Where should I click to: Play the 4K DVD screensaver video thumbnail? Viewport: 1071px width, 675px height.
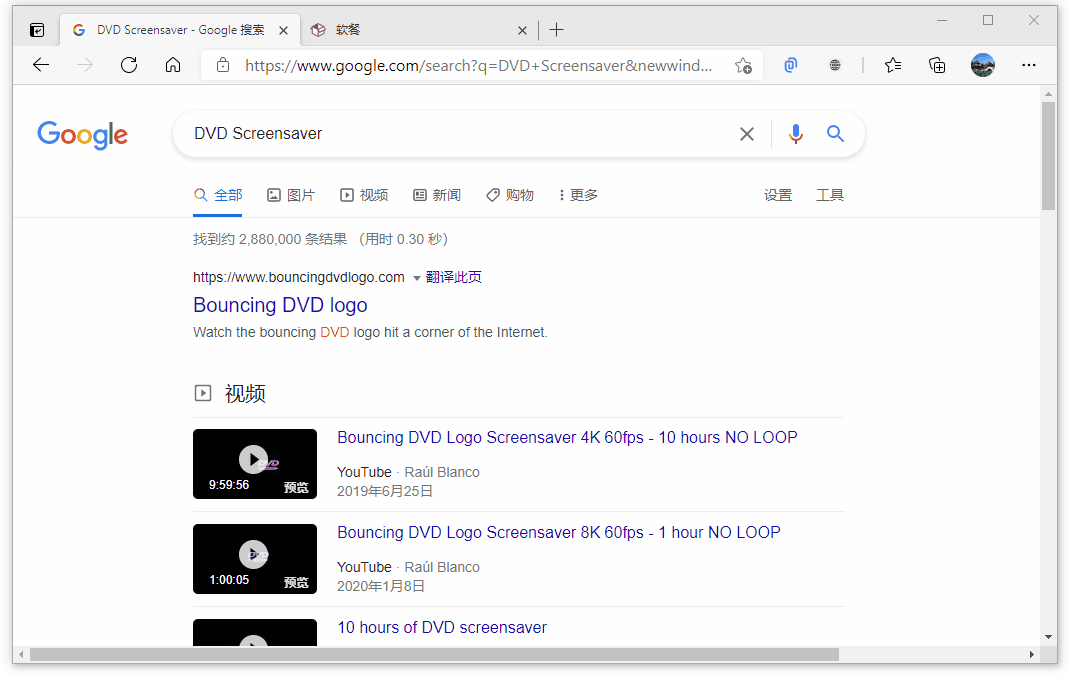pyautogui.click(x=254, y=459)
